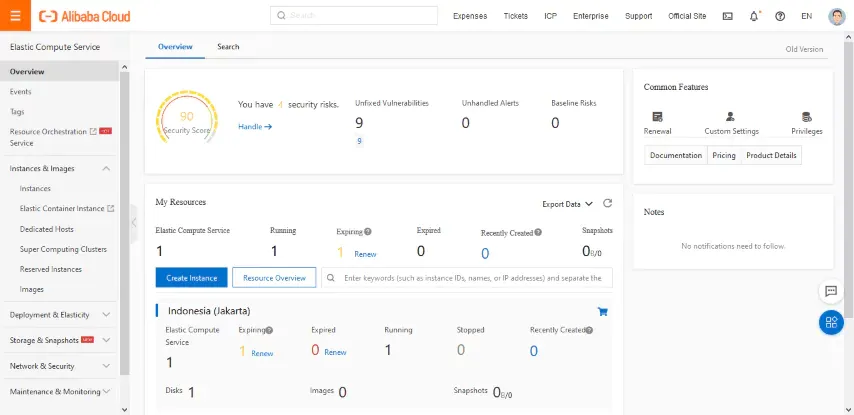854x415 pixels.
Task: Open the notifications bell
Action: [754, 16]
